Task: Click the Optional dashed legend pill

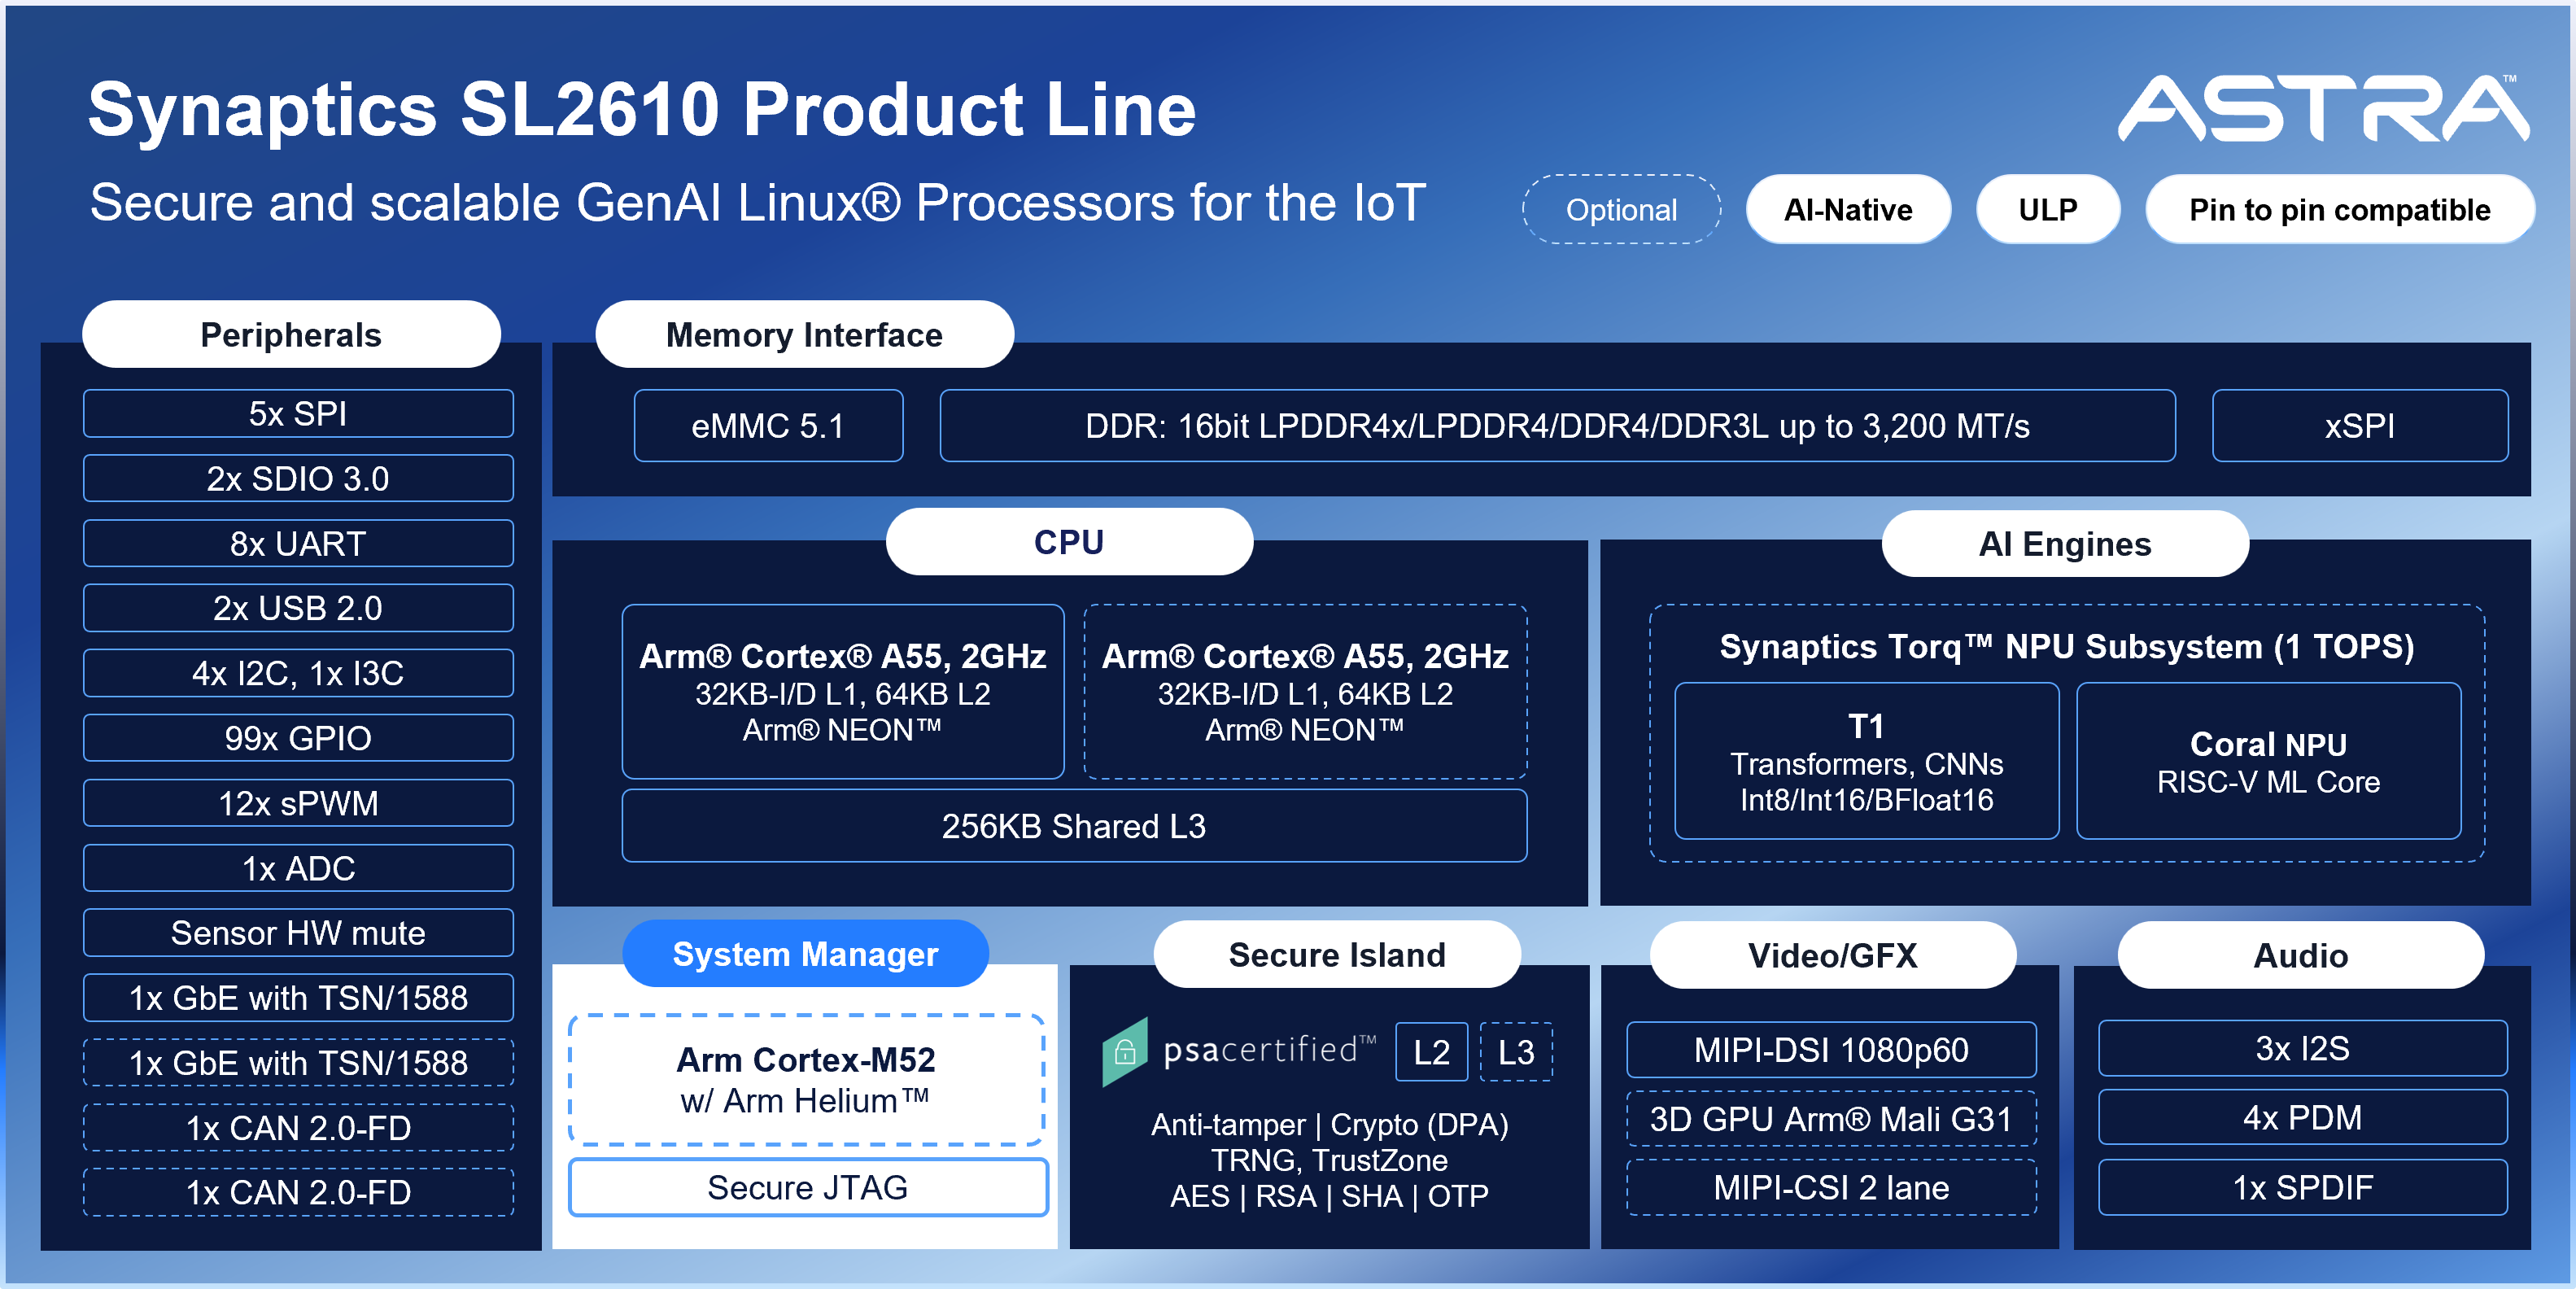Action: click(x=1621, y=210)
